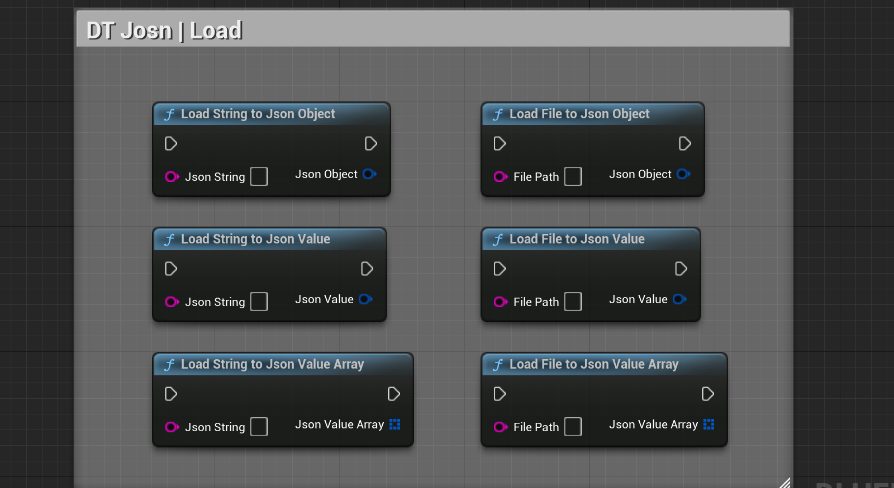Viewport: 894px width, 488px height.
Task: Click File Path text box on Load File to Json Value
Action: (573, 301)
